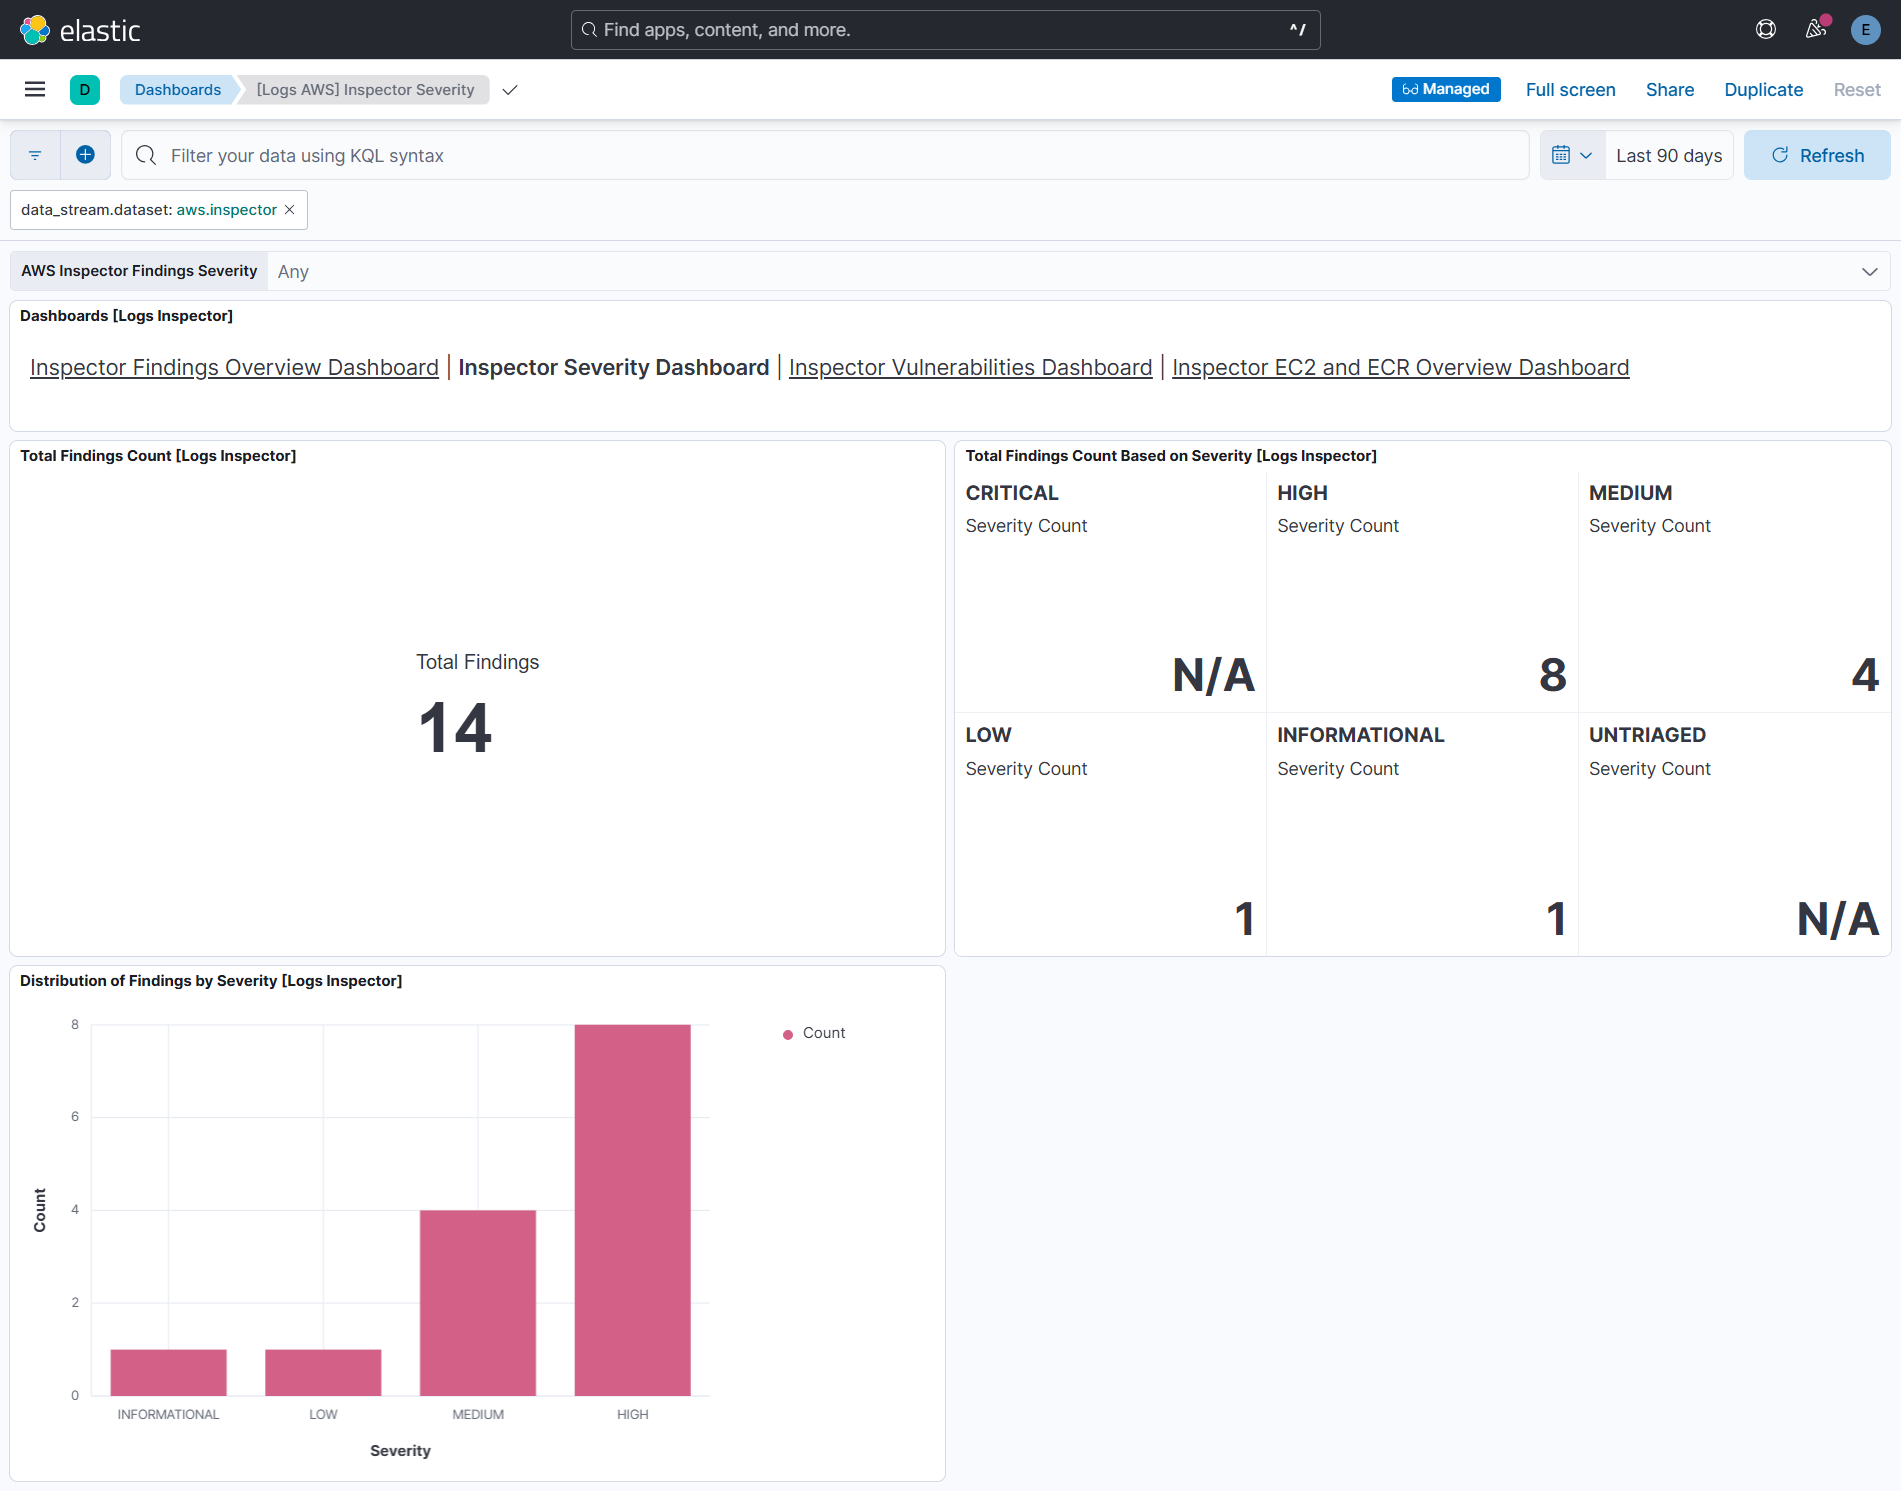Screen dimensions: 1901x1491
Task: Switch to the Dashboards breadcrumb
Action: pos(177,89)
